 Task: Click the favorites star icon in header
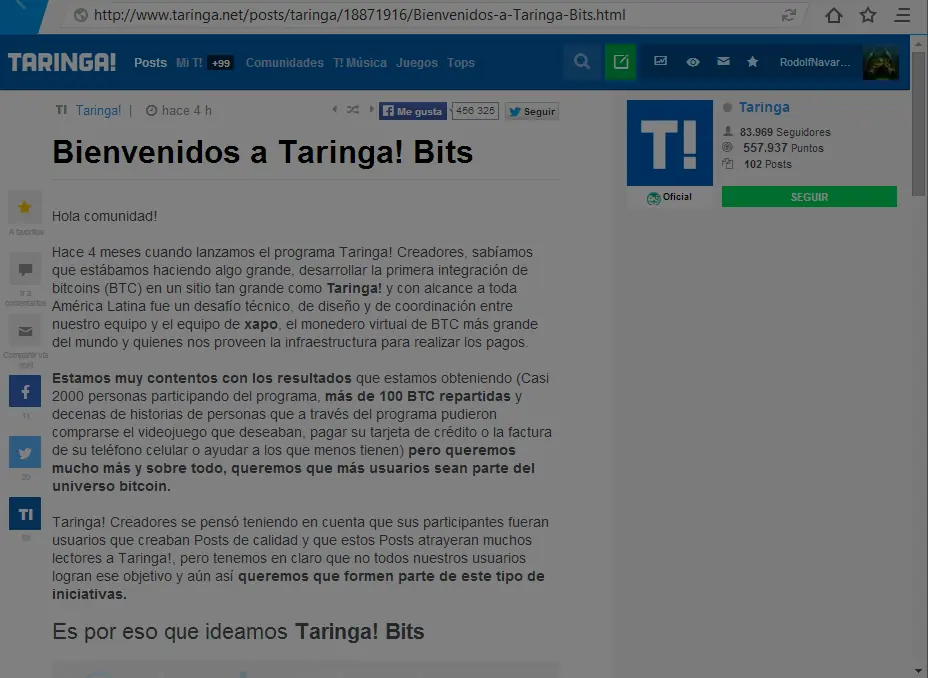click(752, 62)
